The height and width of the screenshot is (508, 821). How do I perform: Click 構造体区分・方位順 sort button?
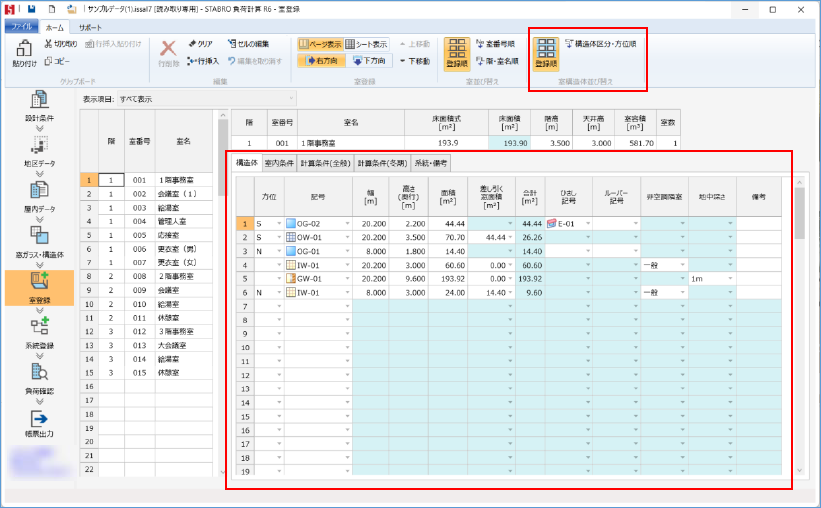coord(600,45)
